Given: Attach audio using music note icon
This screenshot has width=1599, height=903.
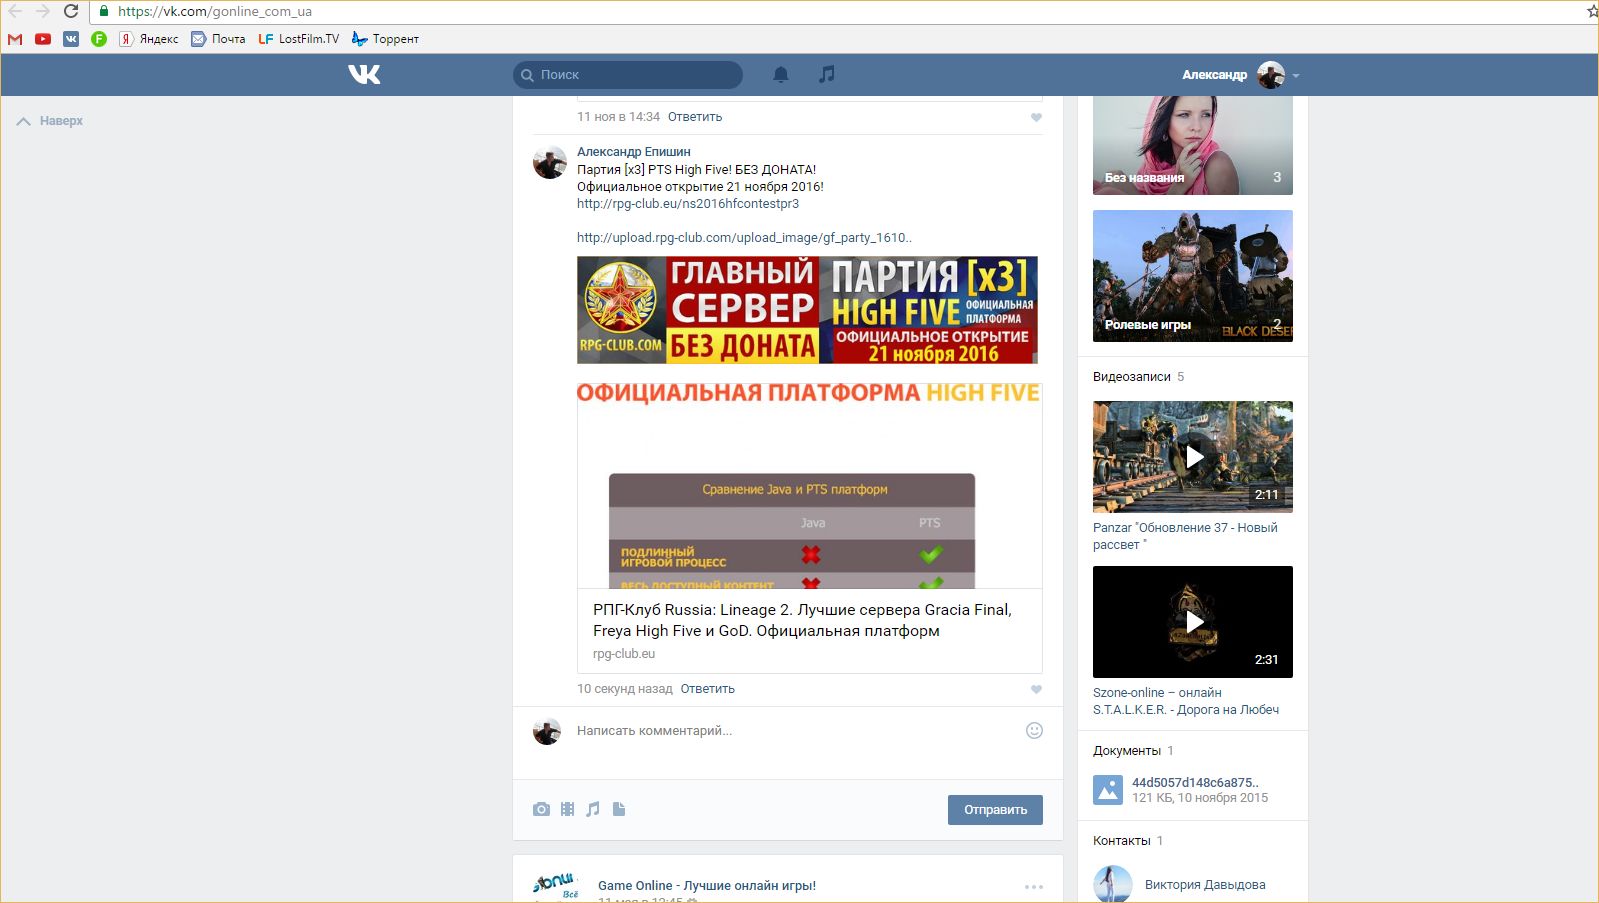Looking at the screenshot, I should click(x=593, y=809).
